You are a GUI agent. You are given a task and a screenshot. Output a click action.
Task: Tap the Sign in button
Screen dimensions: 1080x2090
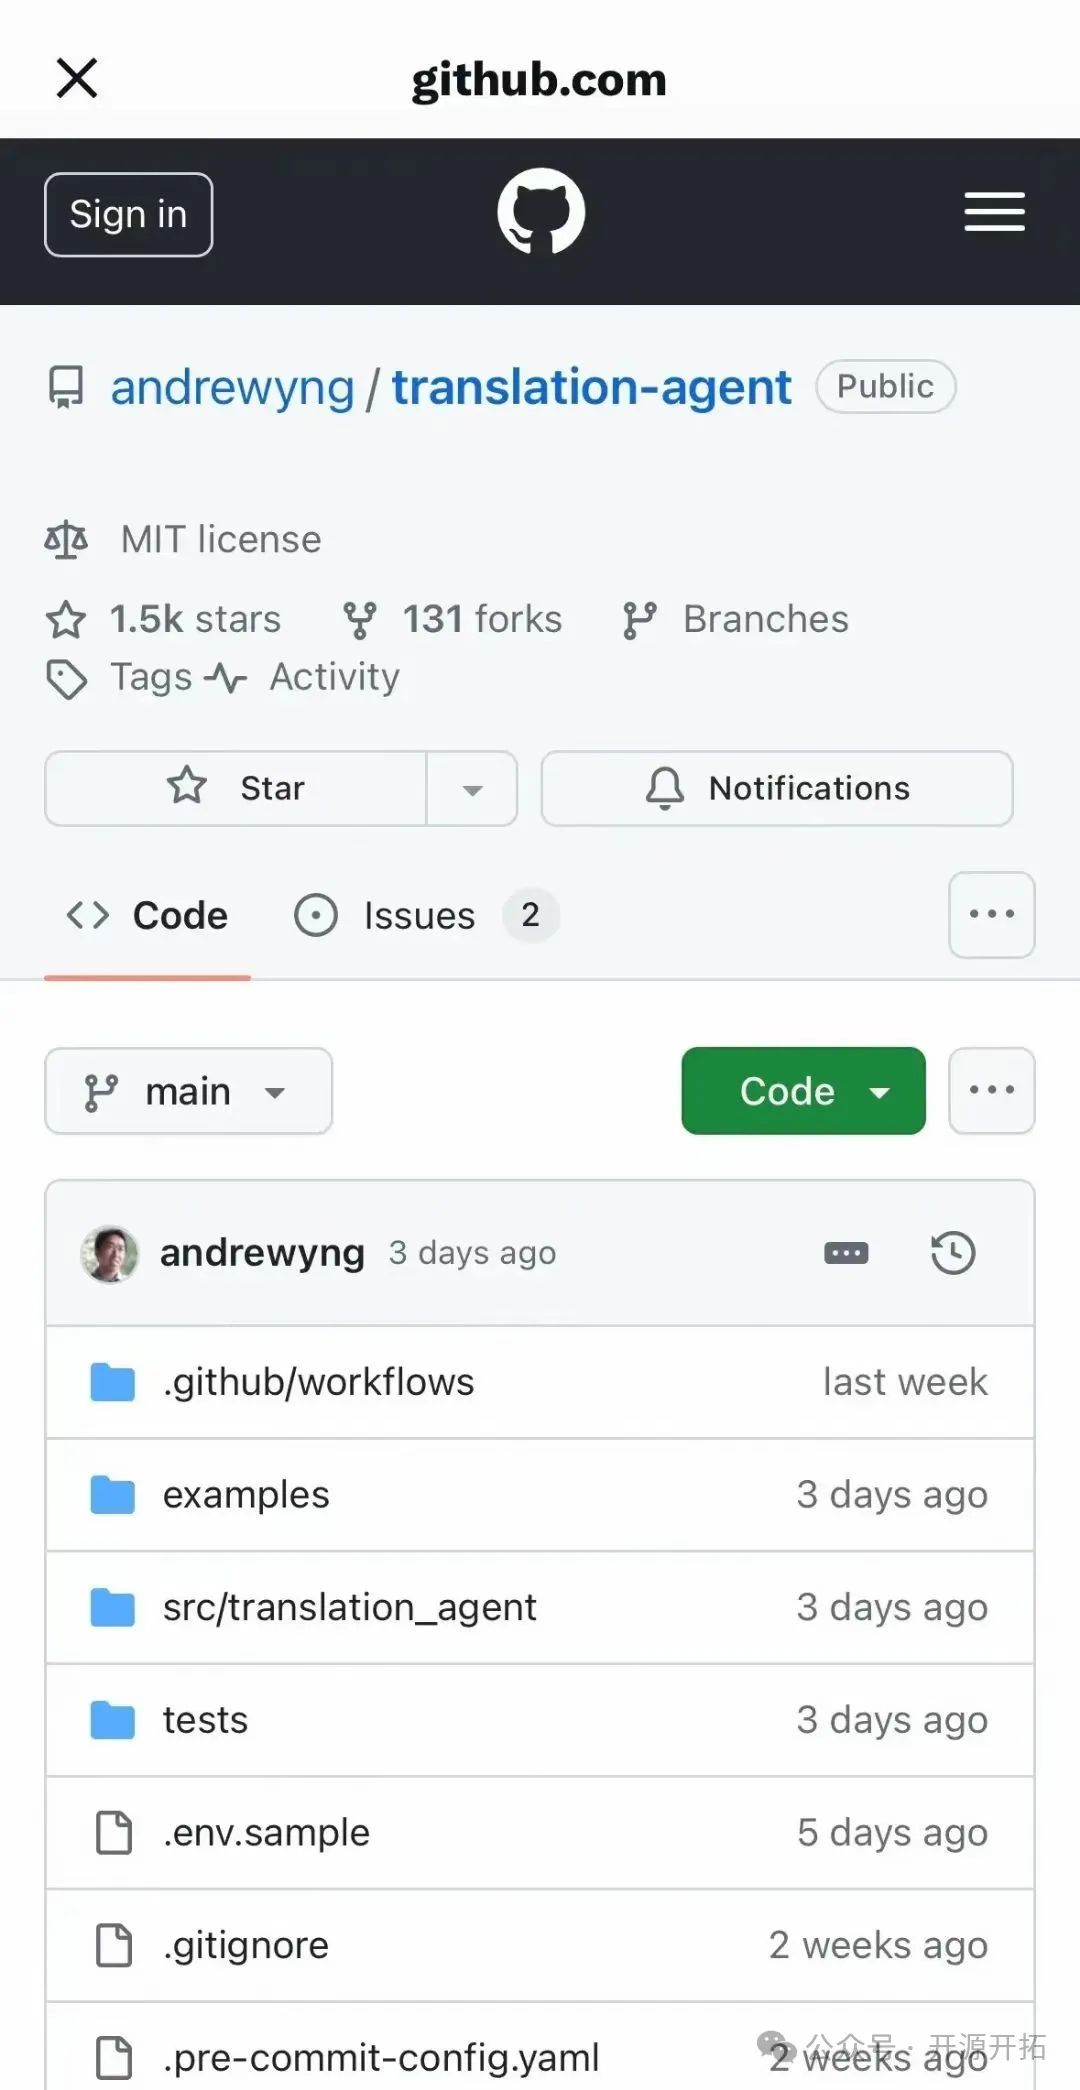pos(128,214)
